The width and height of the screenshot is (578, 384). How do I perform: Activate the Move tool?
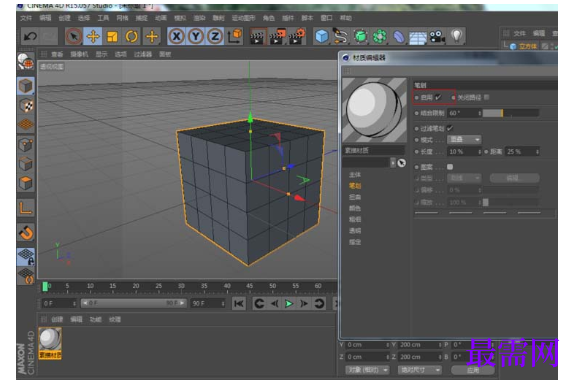(93, 36)
